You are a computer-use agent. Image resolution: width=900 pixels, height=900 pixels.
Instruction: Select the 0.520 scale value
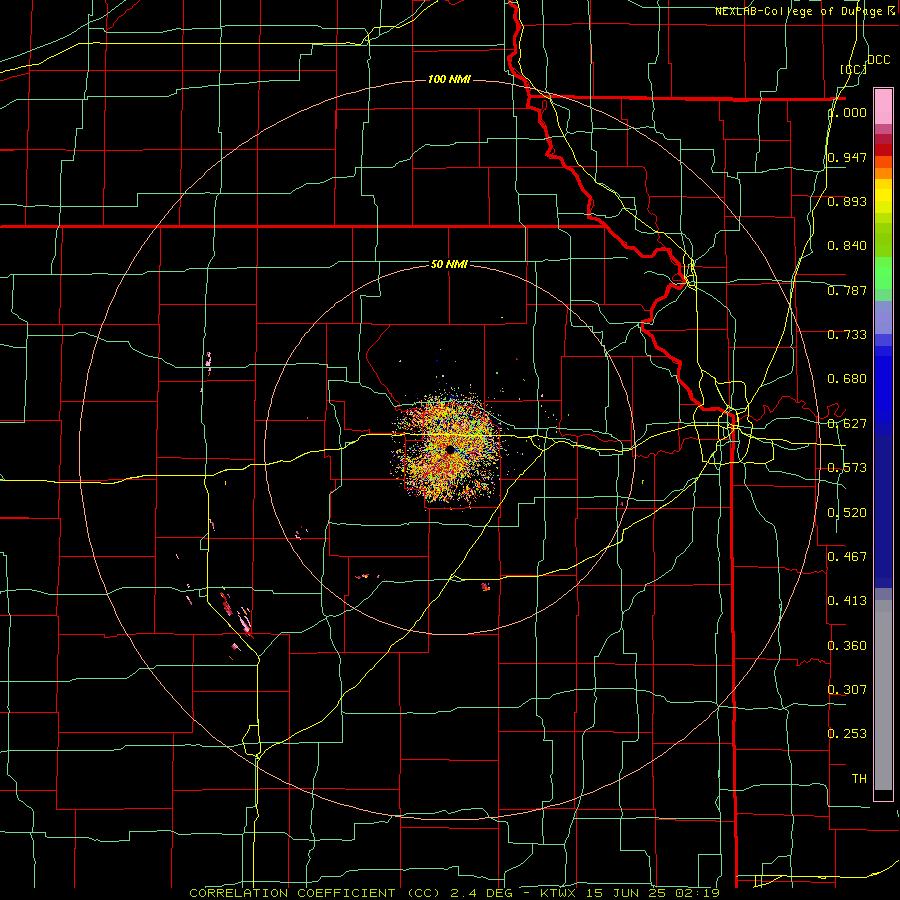tap(847, 513)
